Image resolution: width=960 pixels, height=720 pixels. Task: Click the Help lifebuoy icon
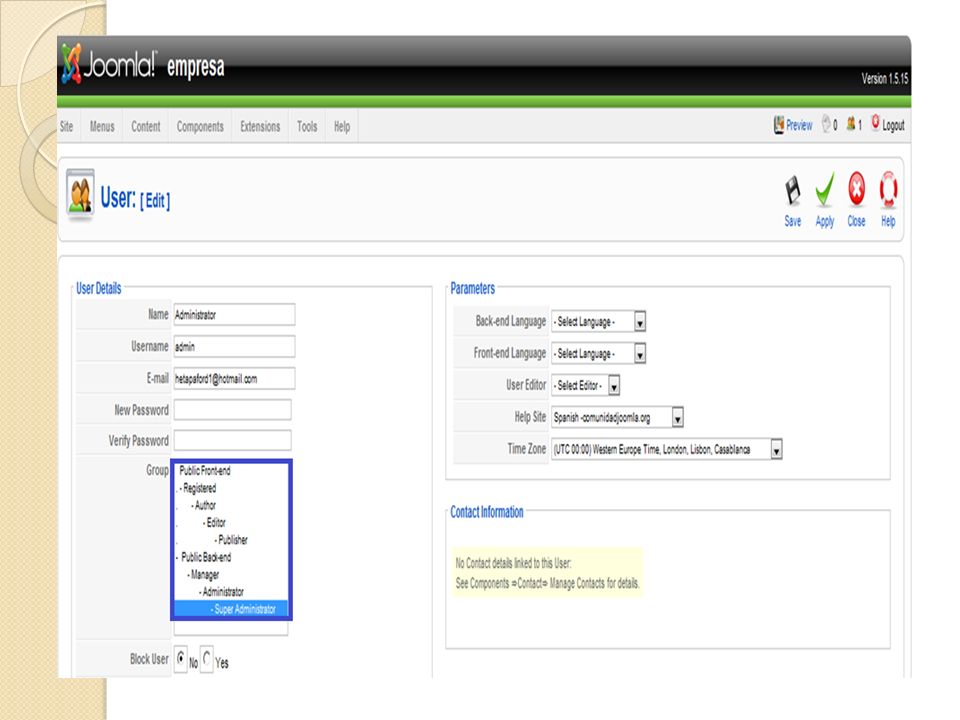888,189
